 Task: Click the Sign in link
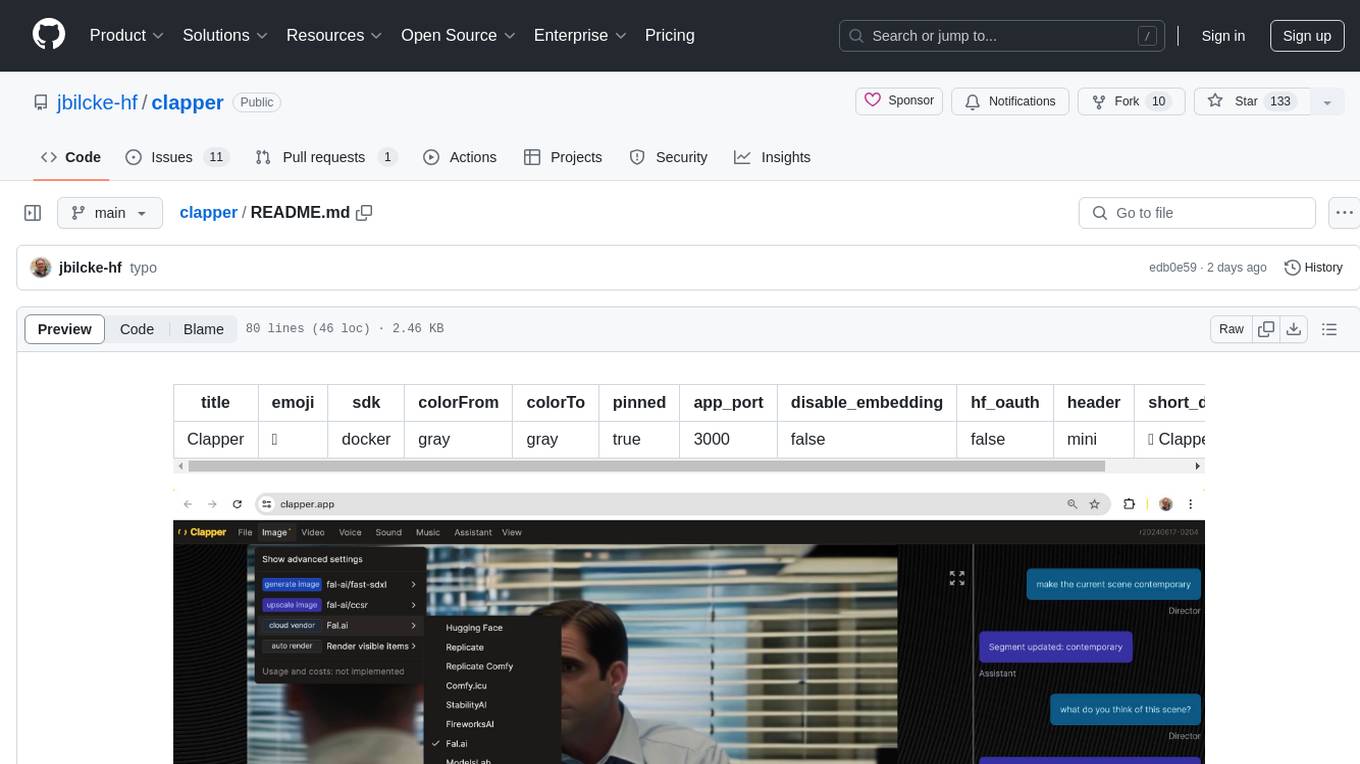click(1223, 36)
